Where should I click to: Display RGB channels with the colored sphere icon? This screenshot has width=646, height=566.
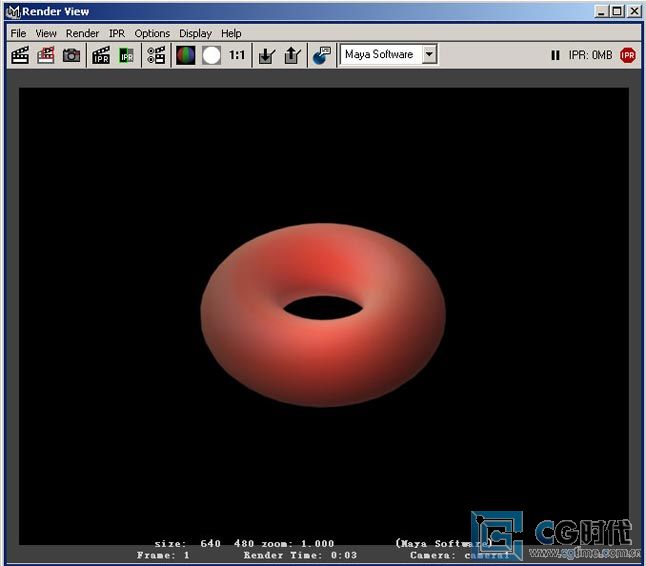(x=186, y=55)
